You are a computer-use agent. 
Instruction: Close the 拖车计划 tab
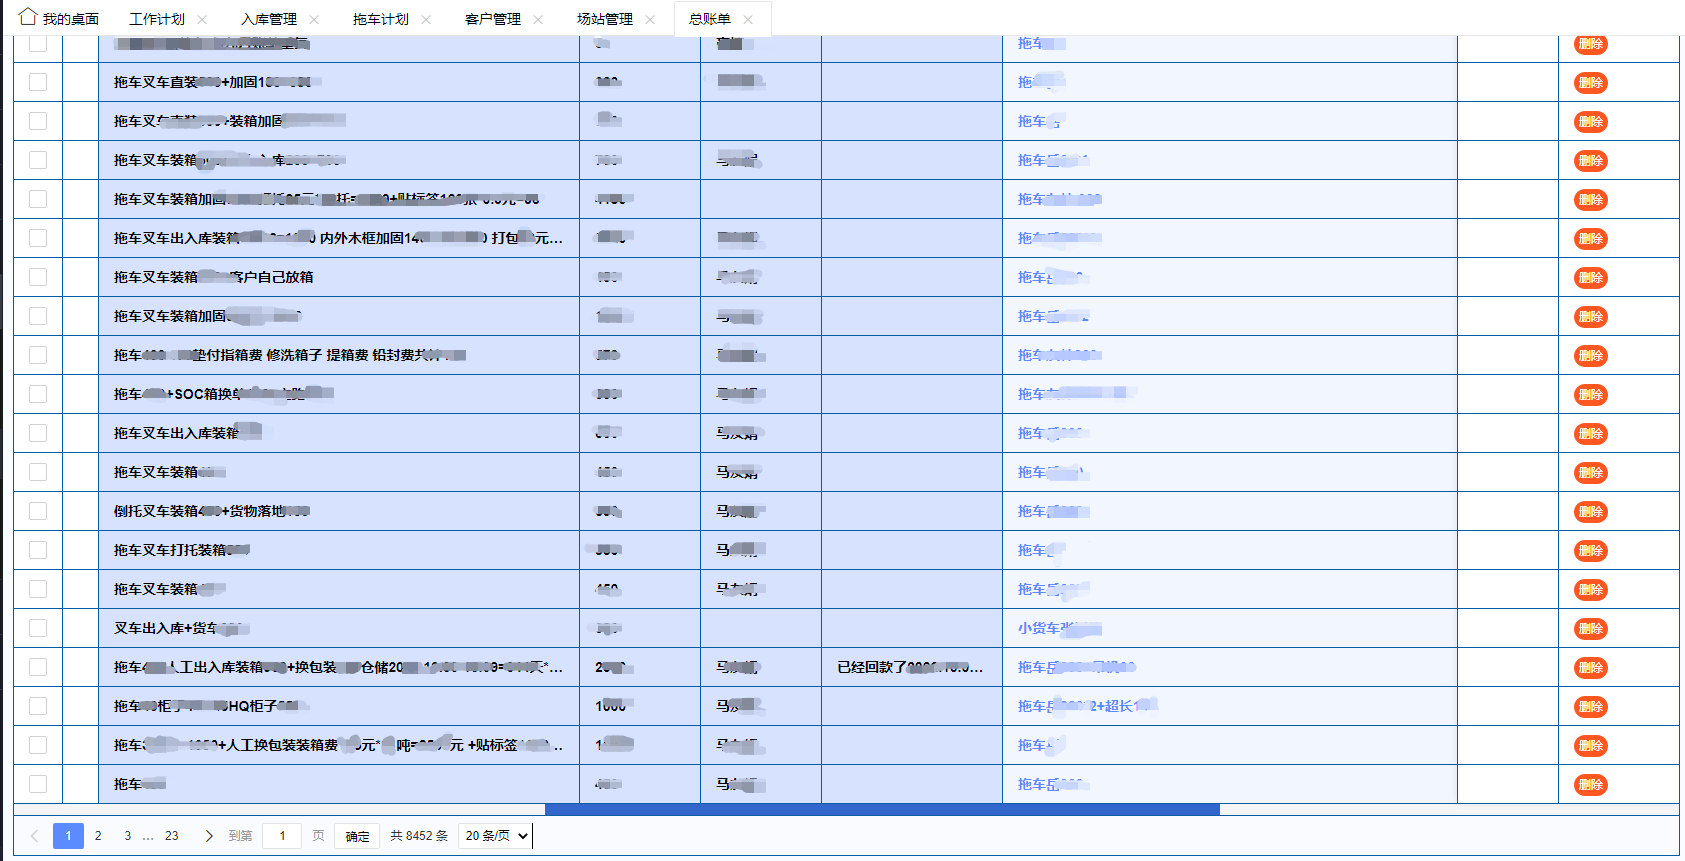[426, 19]
